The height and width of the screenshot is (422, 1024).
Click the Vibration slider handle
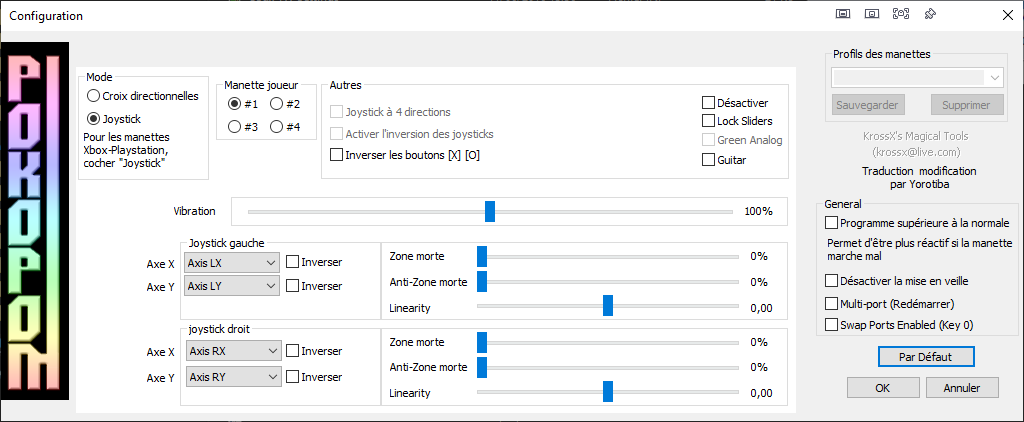(490, 212)
